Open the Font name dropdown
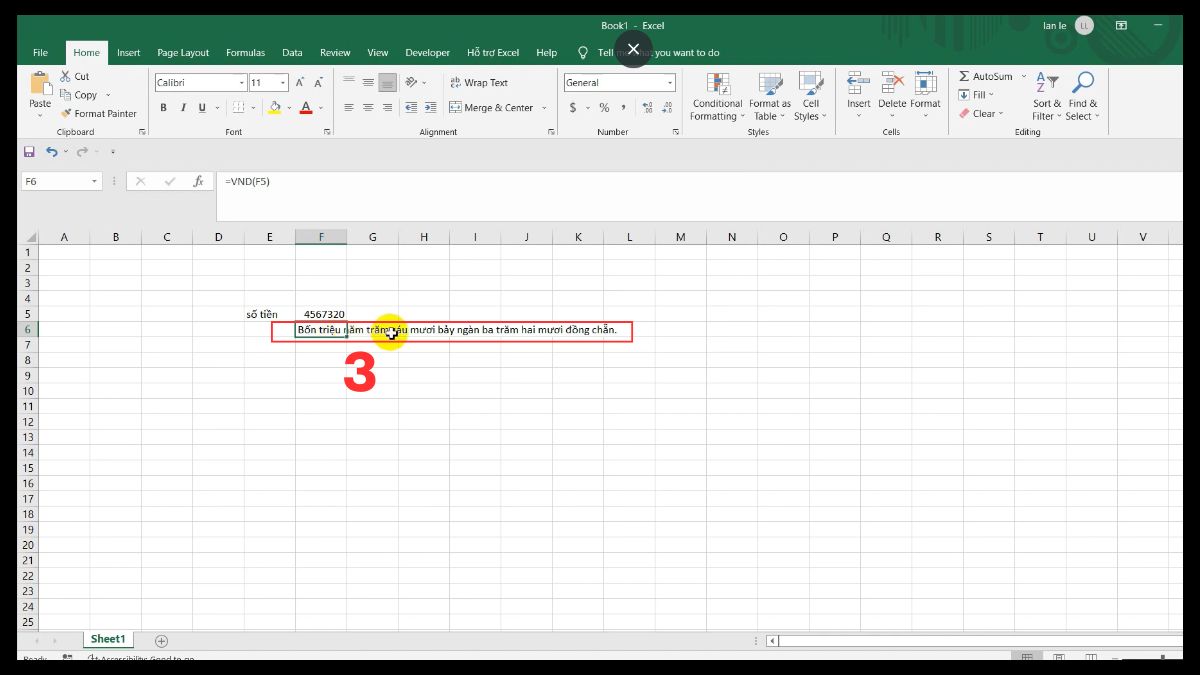 pyautogui.click(x=242, y=82)
